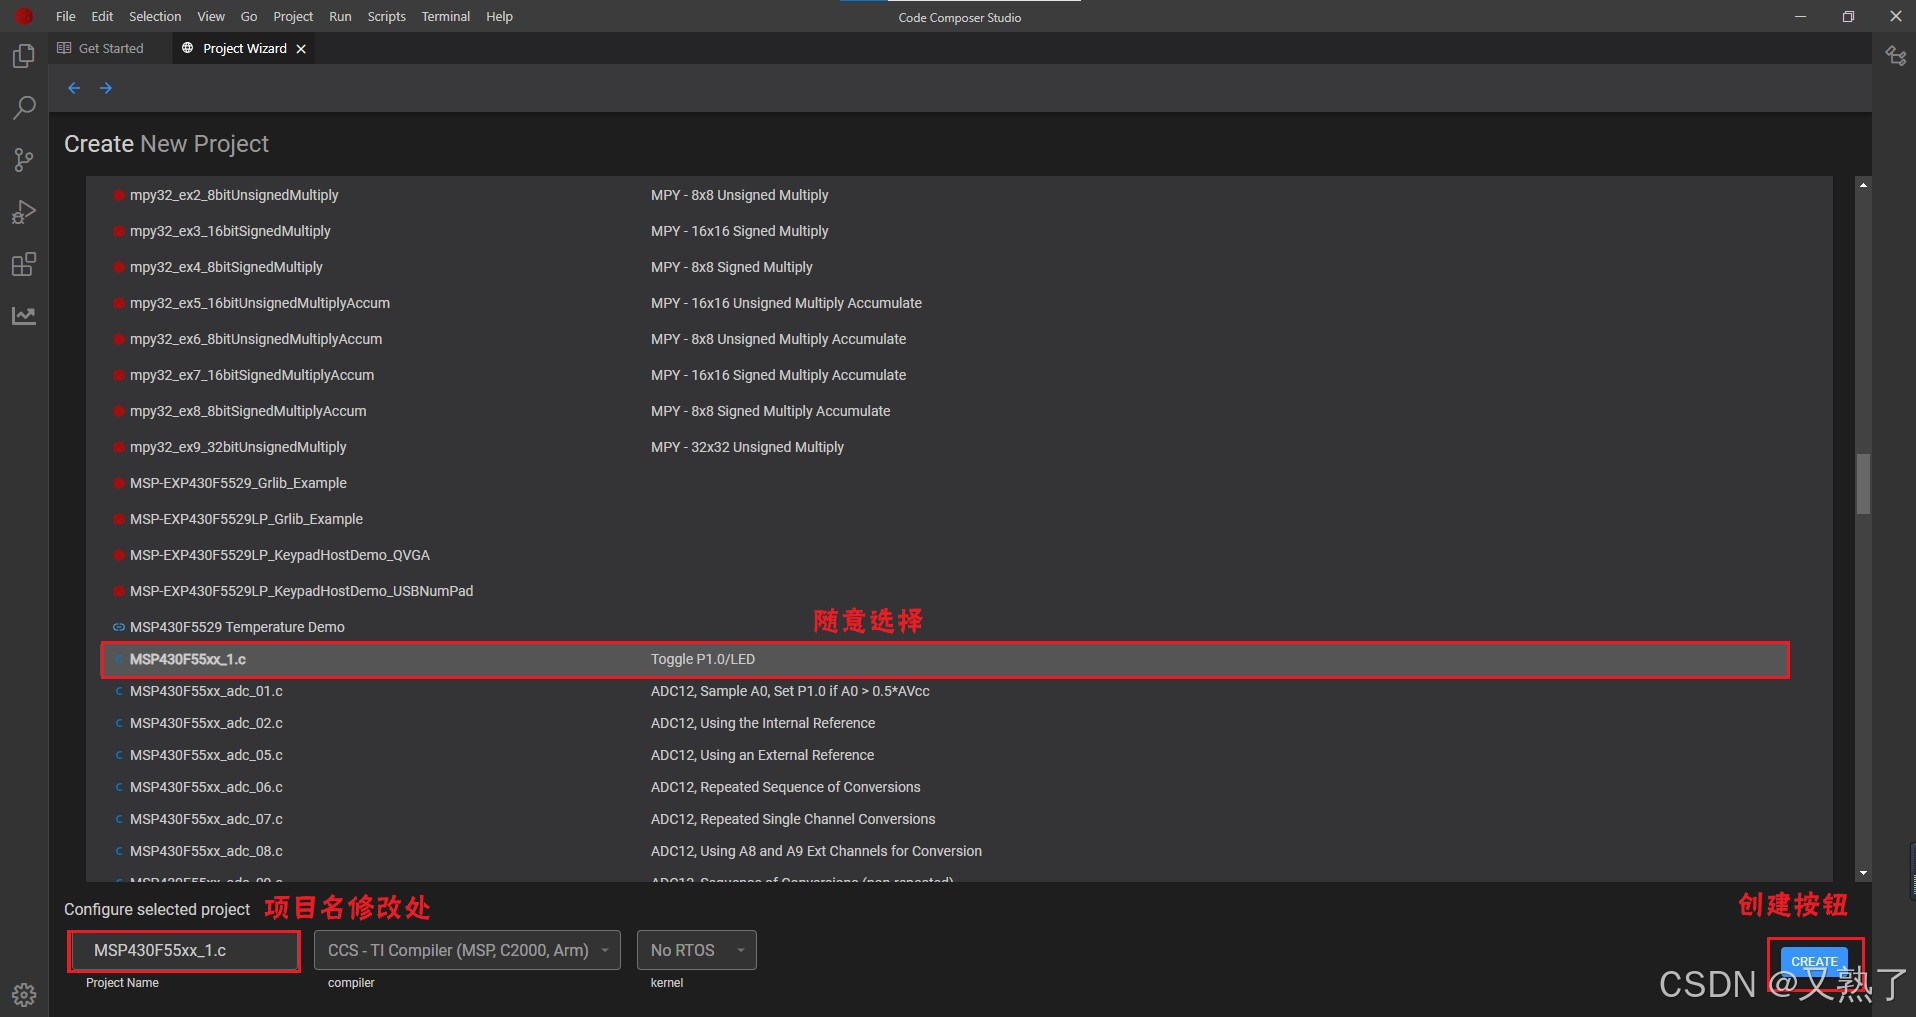Select mpy32_ex5_16bitUnsignedMultiplyAccum example
This screenshot has width=1916, height=1017.
coord(260,303)
